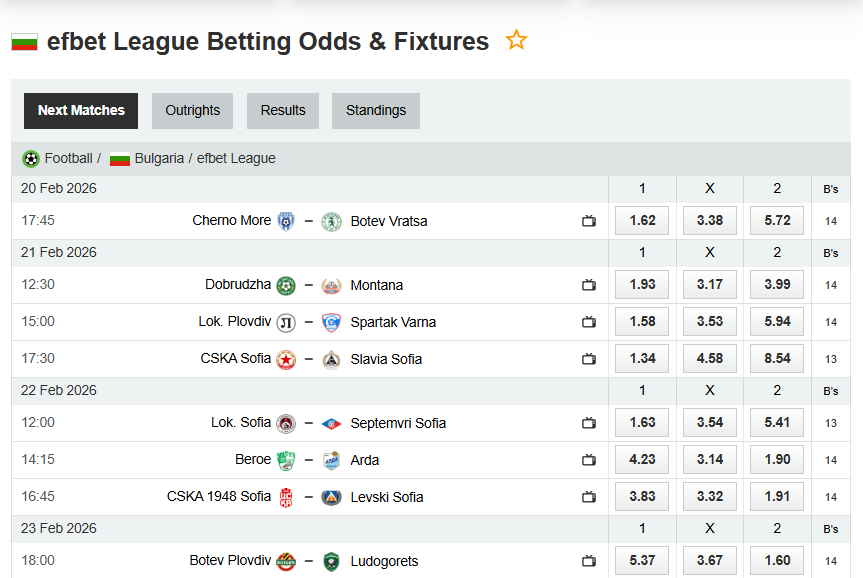Select the Botev Vratsa team logo
This screenshot has width=863, height=578.
point(331,220)
